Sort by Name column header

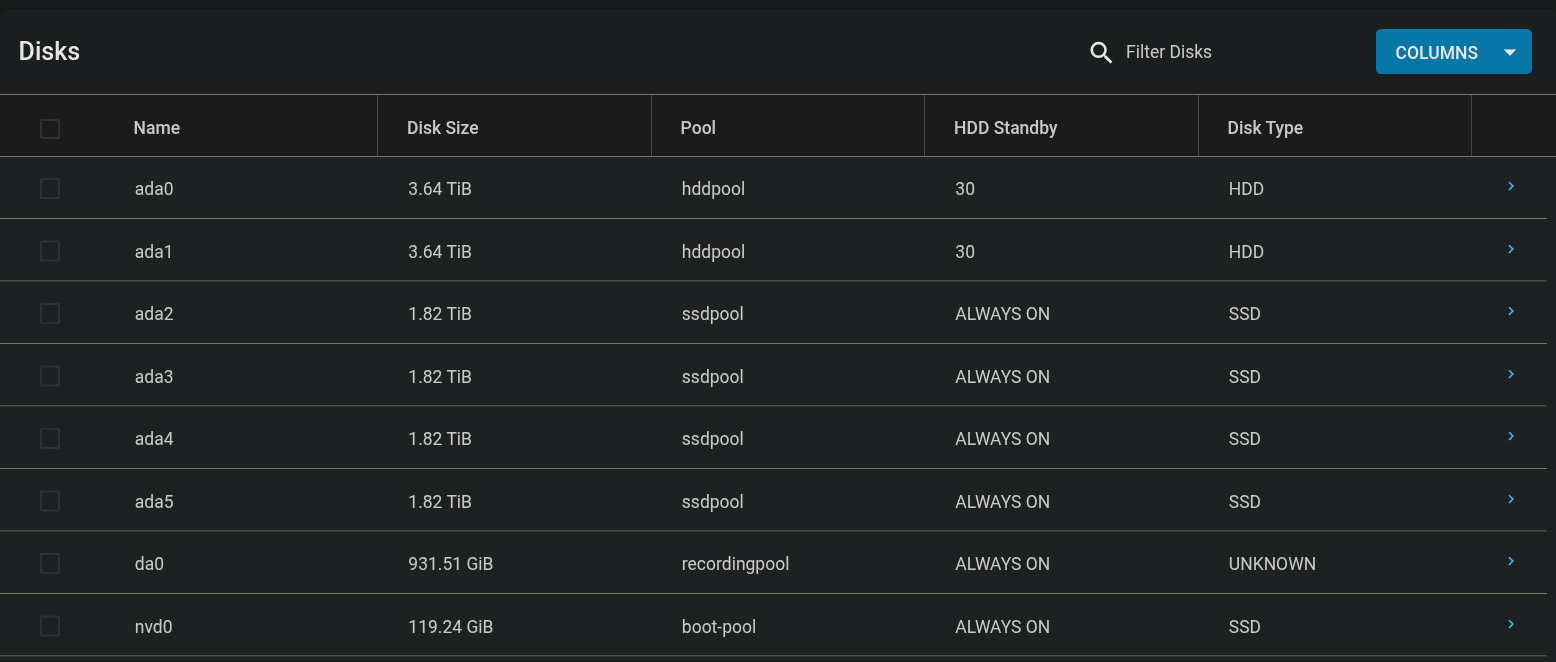[x=157, y=128]
